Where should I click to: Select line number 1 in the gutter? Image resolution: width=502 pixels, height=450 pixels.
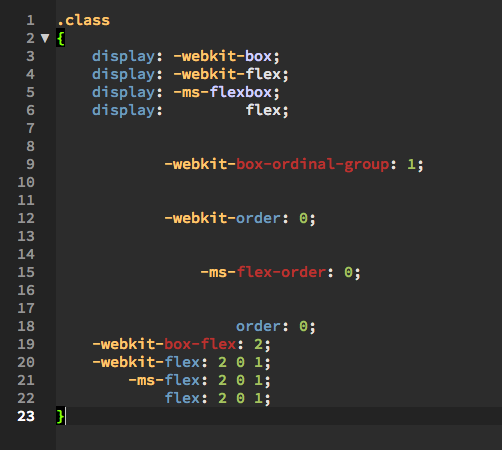[30, 20]
